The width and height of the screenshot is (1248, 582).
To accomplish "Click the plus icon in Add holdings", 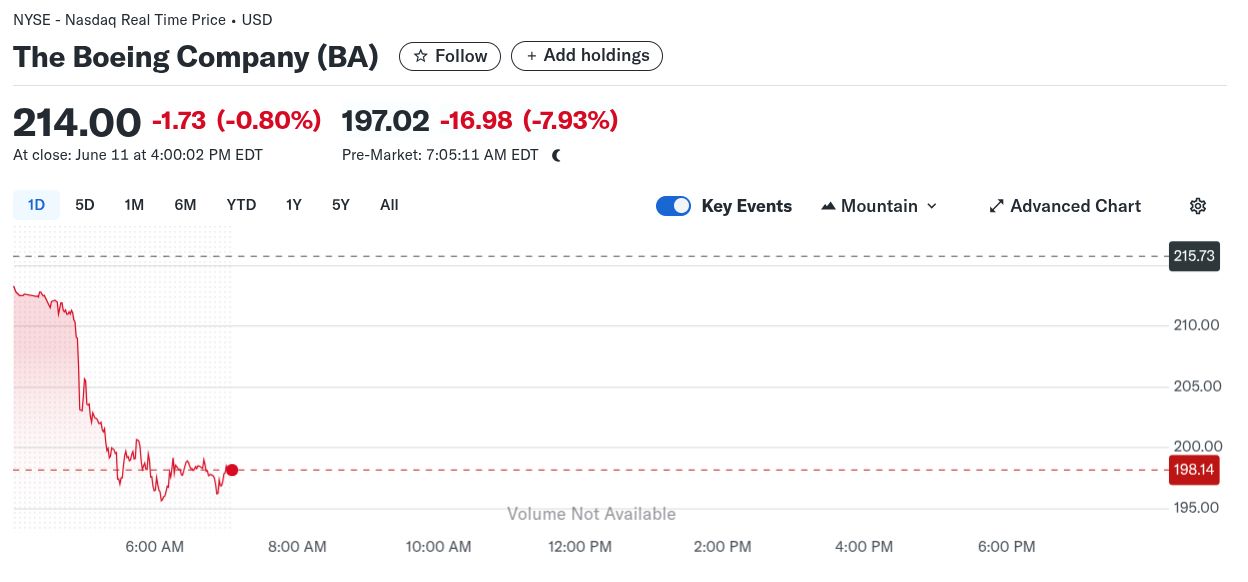I will click(532, 56).
